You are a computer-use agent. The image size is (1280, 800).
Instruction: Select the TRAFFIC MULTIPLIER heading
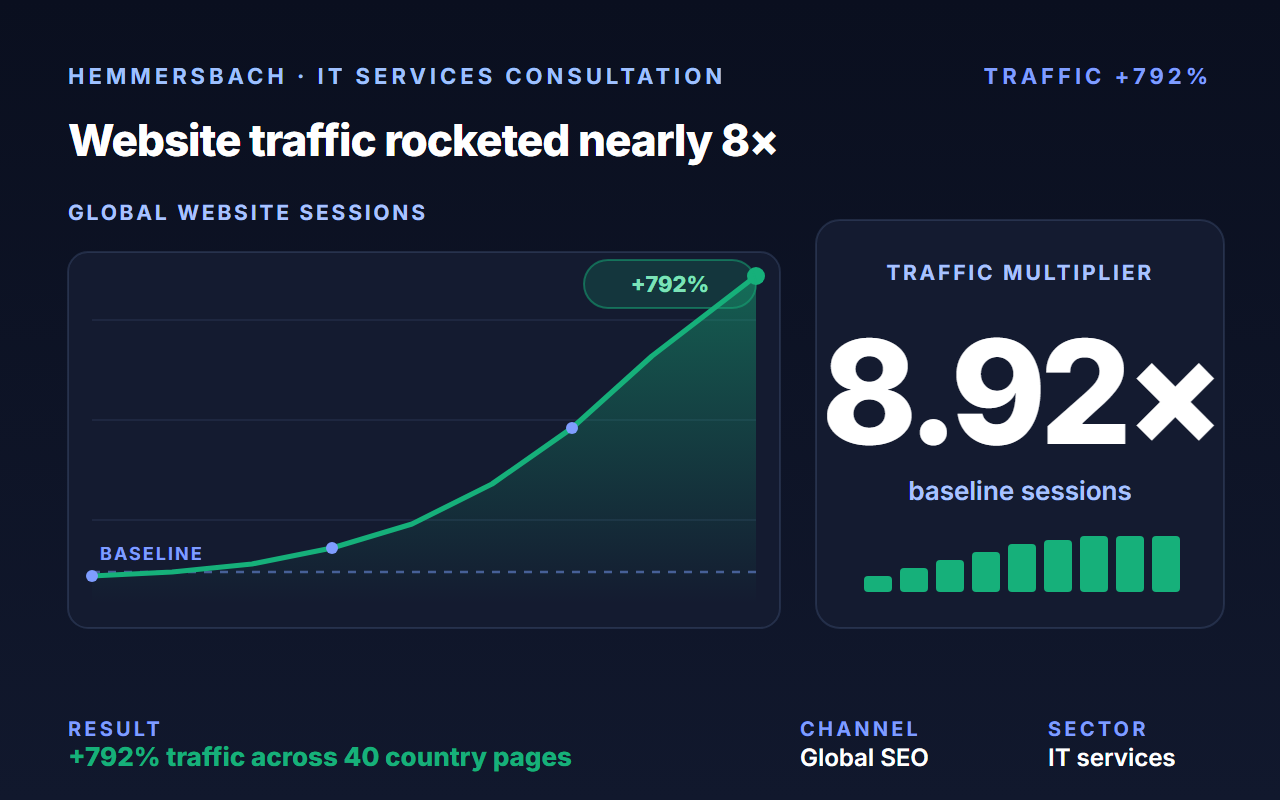(x=1020, y=272)
